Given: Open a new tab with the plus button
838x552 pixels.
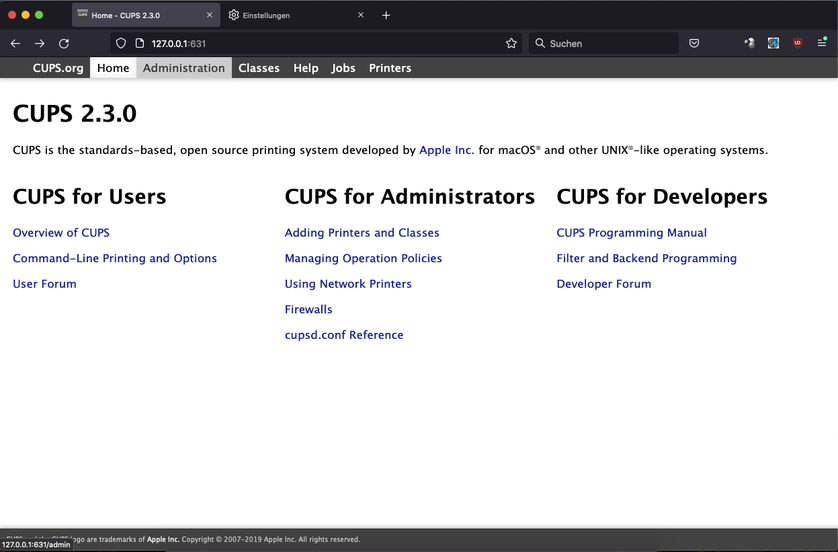Looking at the screenshot, I should 386,15.
